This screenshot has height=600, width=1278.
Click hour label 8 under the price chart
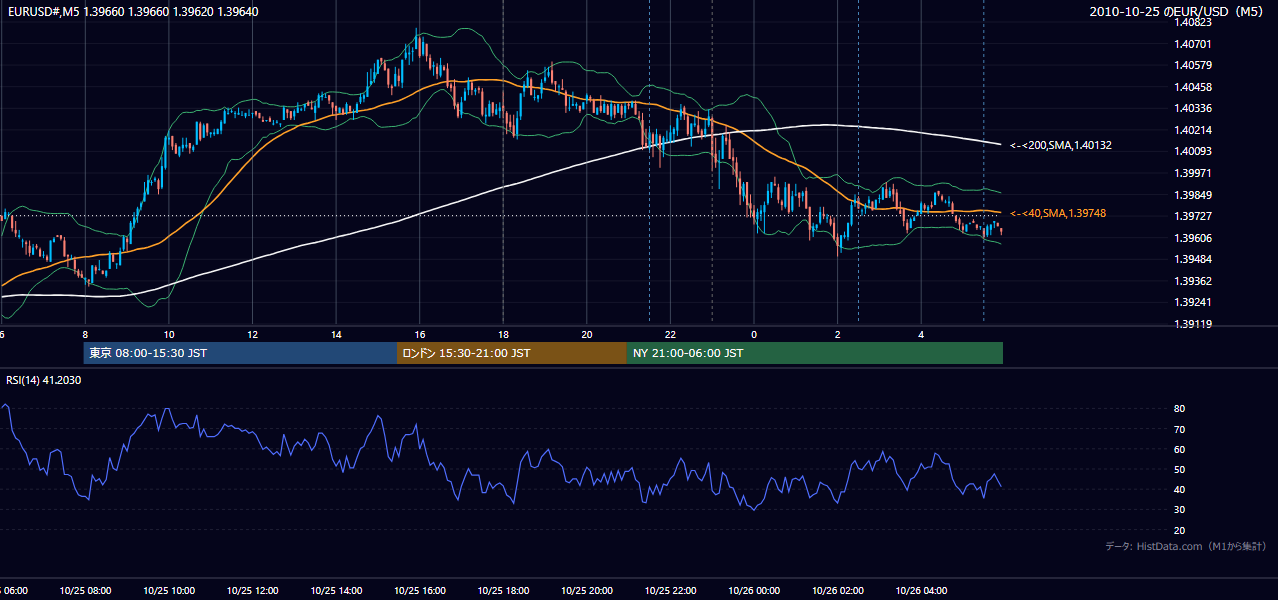(x=85, y=335)
